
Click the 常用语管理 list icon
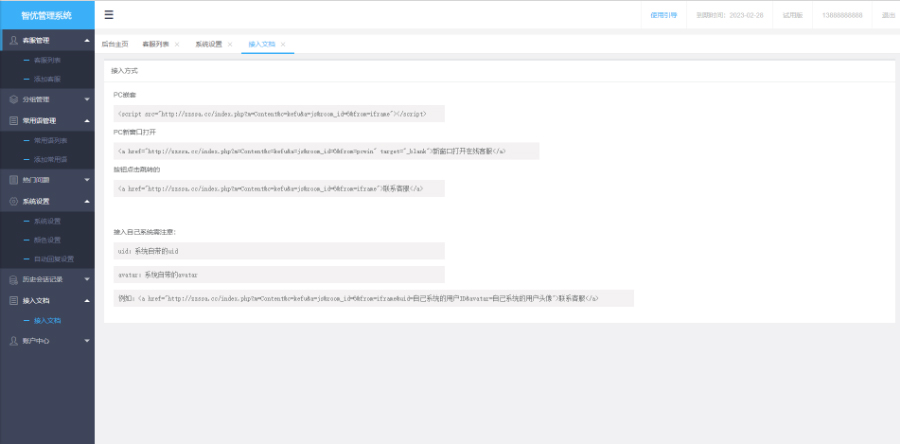click(x=14, y=121)
